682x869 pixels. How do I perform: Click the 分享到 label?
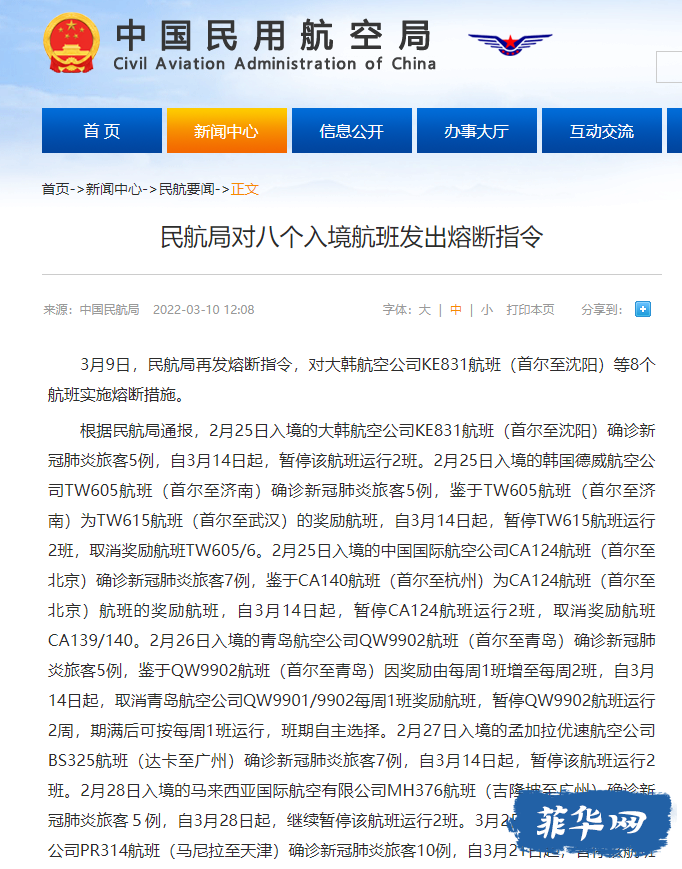pyautogui.click(x=602, y=310)
